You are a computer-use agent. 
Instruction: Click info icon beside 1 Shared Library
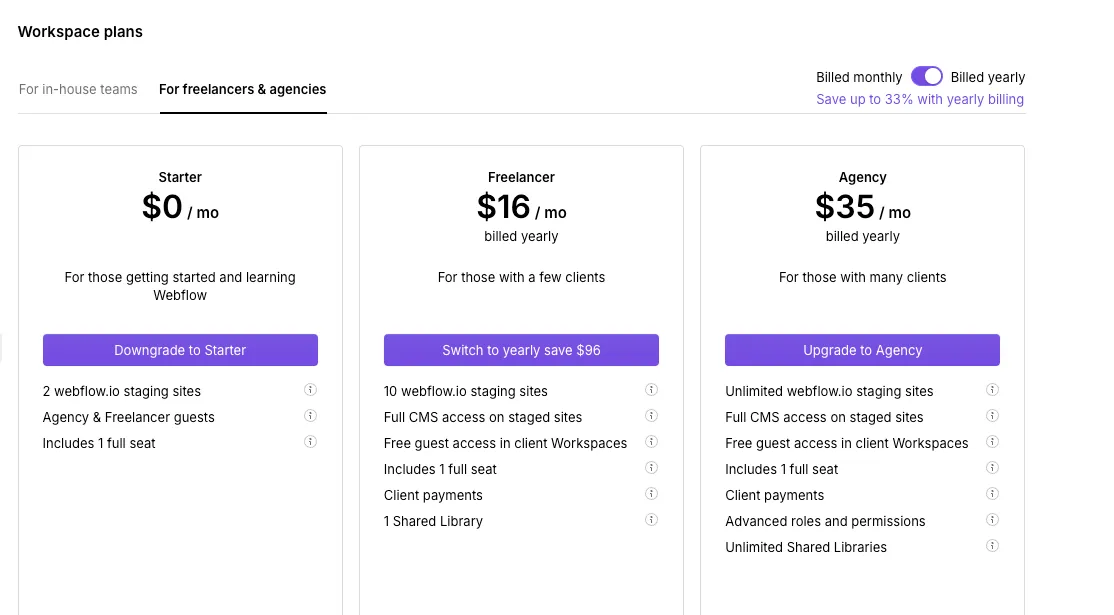651,520
